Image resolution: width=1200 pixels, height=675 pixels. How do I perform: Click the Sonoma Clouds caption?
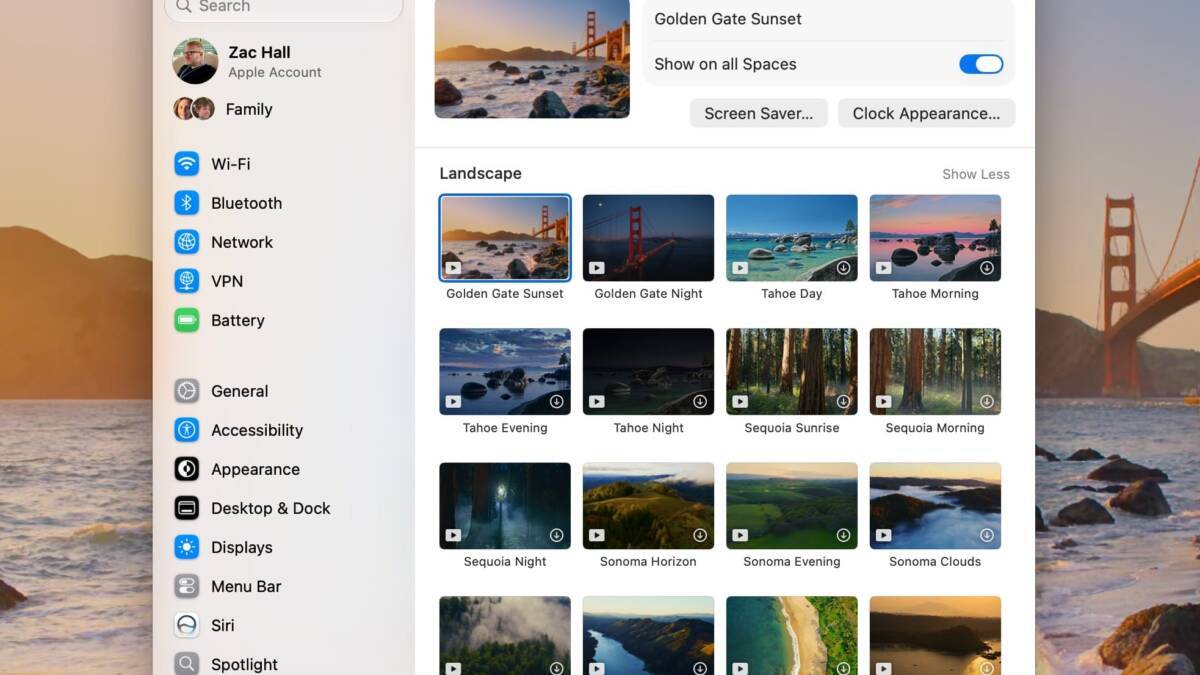(935, 562)
